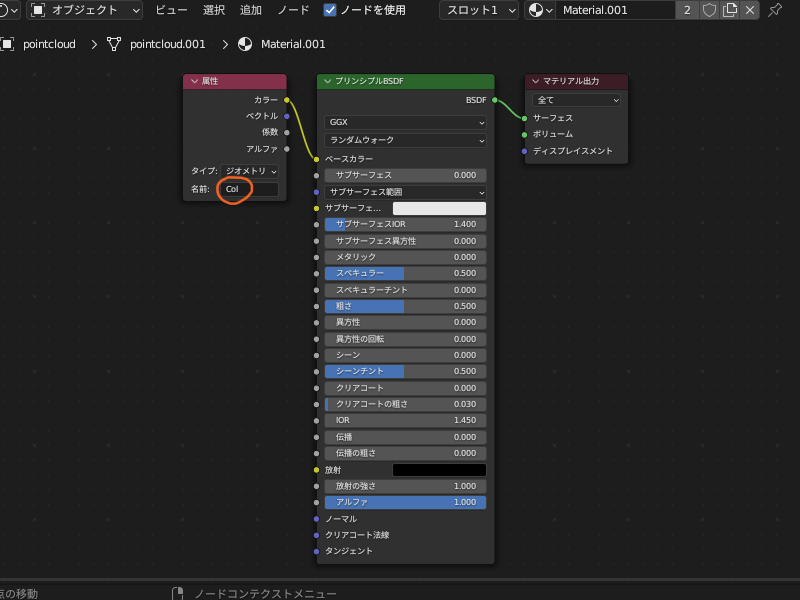Open the 全て target dropdown

(x=576, y=101)
